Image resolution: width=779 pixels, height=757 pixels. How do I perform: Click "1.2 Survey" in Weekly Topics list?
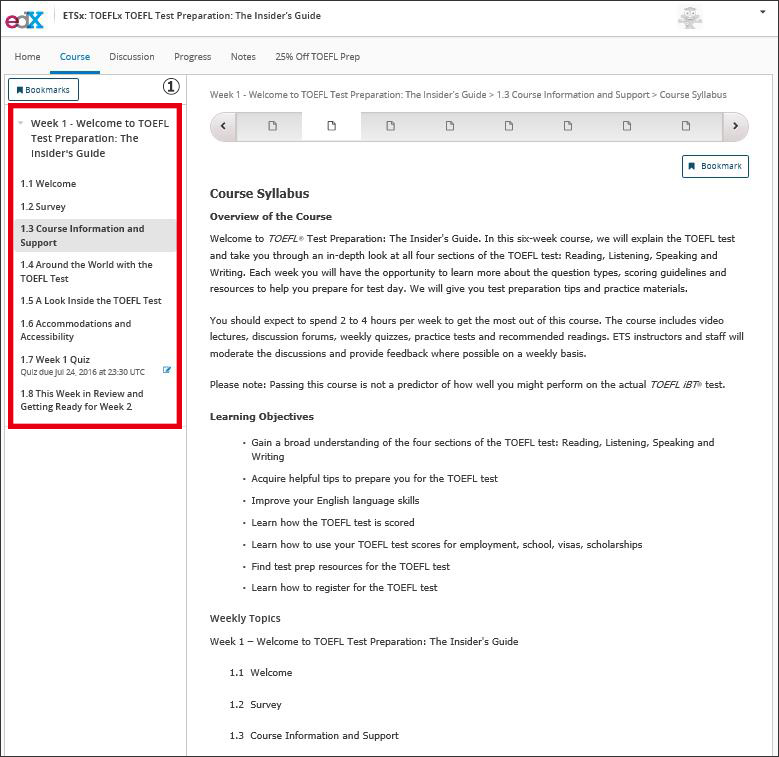click(255, 704)
